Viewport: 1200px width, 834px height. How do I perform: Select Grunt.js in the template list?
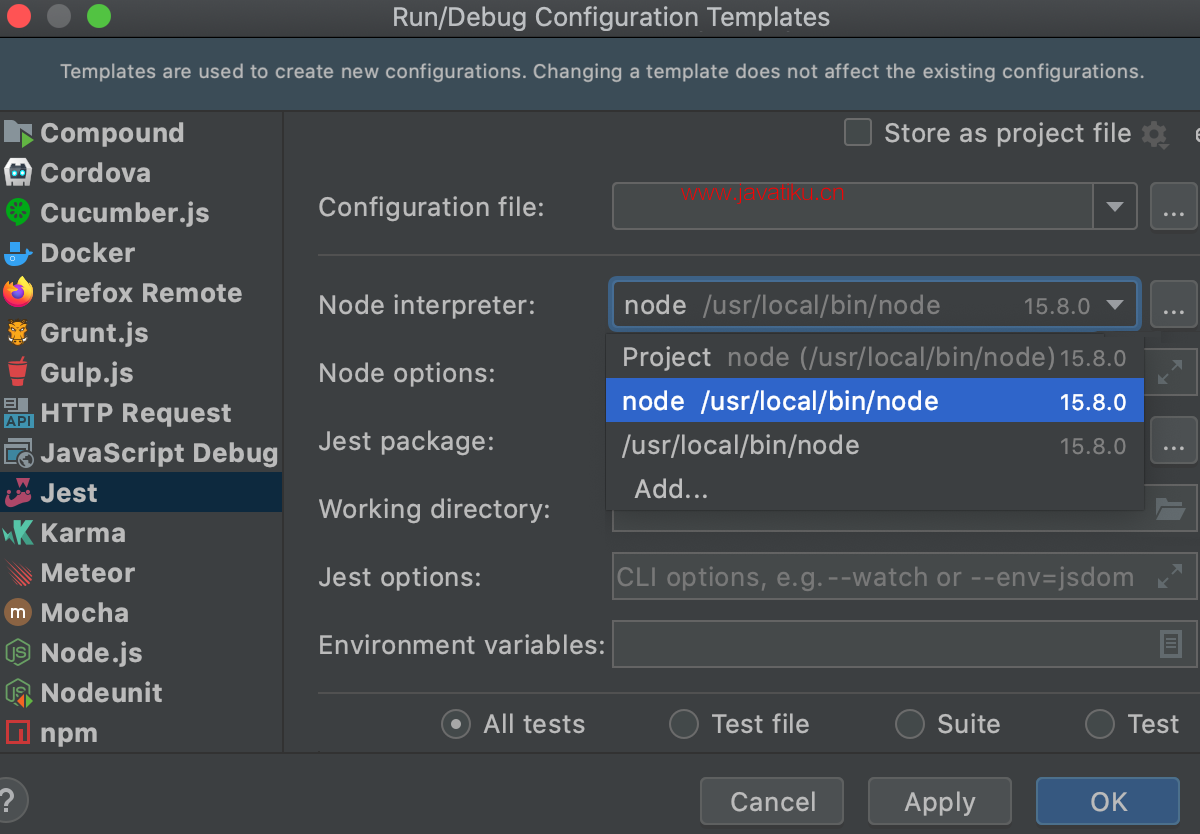pos(141,333)
